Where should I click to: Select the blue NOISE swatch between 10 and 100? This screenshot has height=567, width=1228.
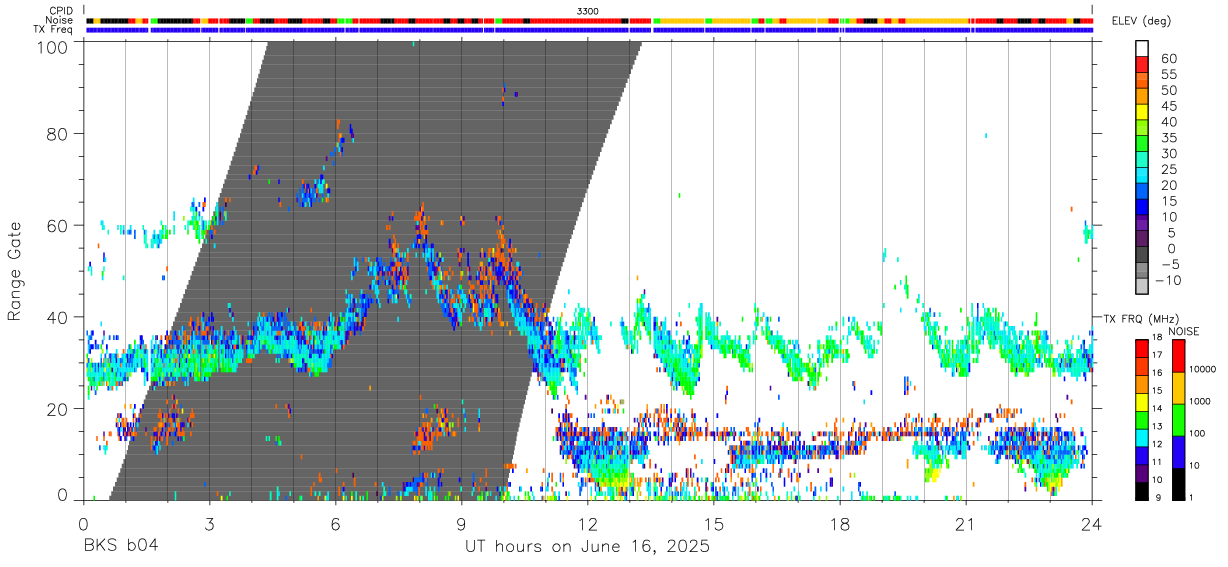point(1179,451)
